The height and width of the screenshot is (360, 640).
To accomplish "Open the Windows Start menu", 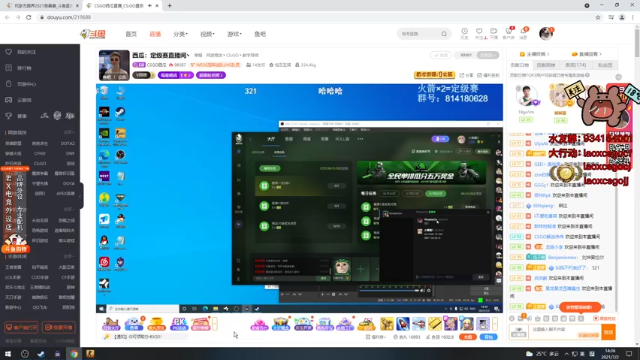I will pyautogui.click(x=8, y=354).
